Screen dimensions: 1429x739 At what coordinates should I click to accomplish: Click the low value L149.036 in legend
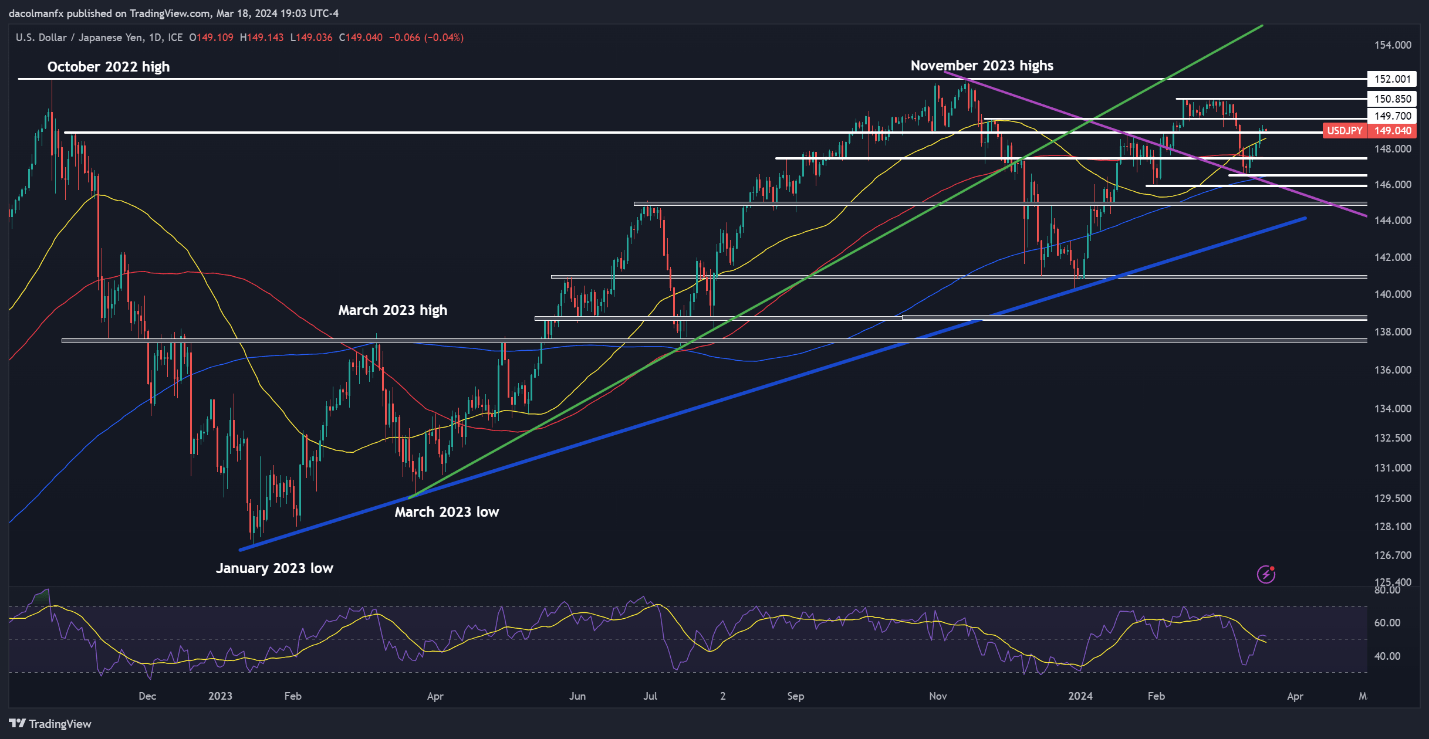313,37
